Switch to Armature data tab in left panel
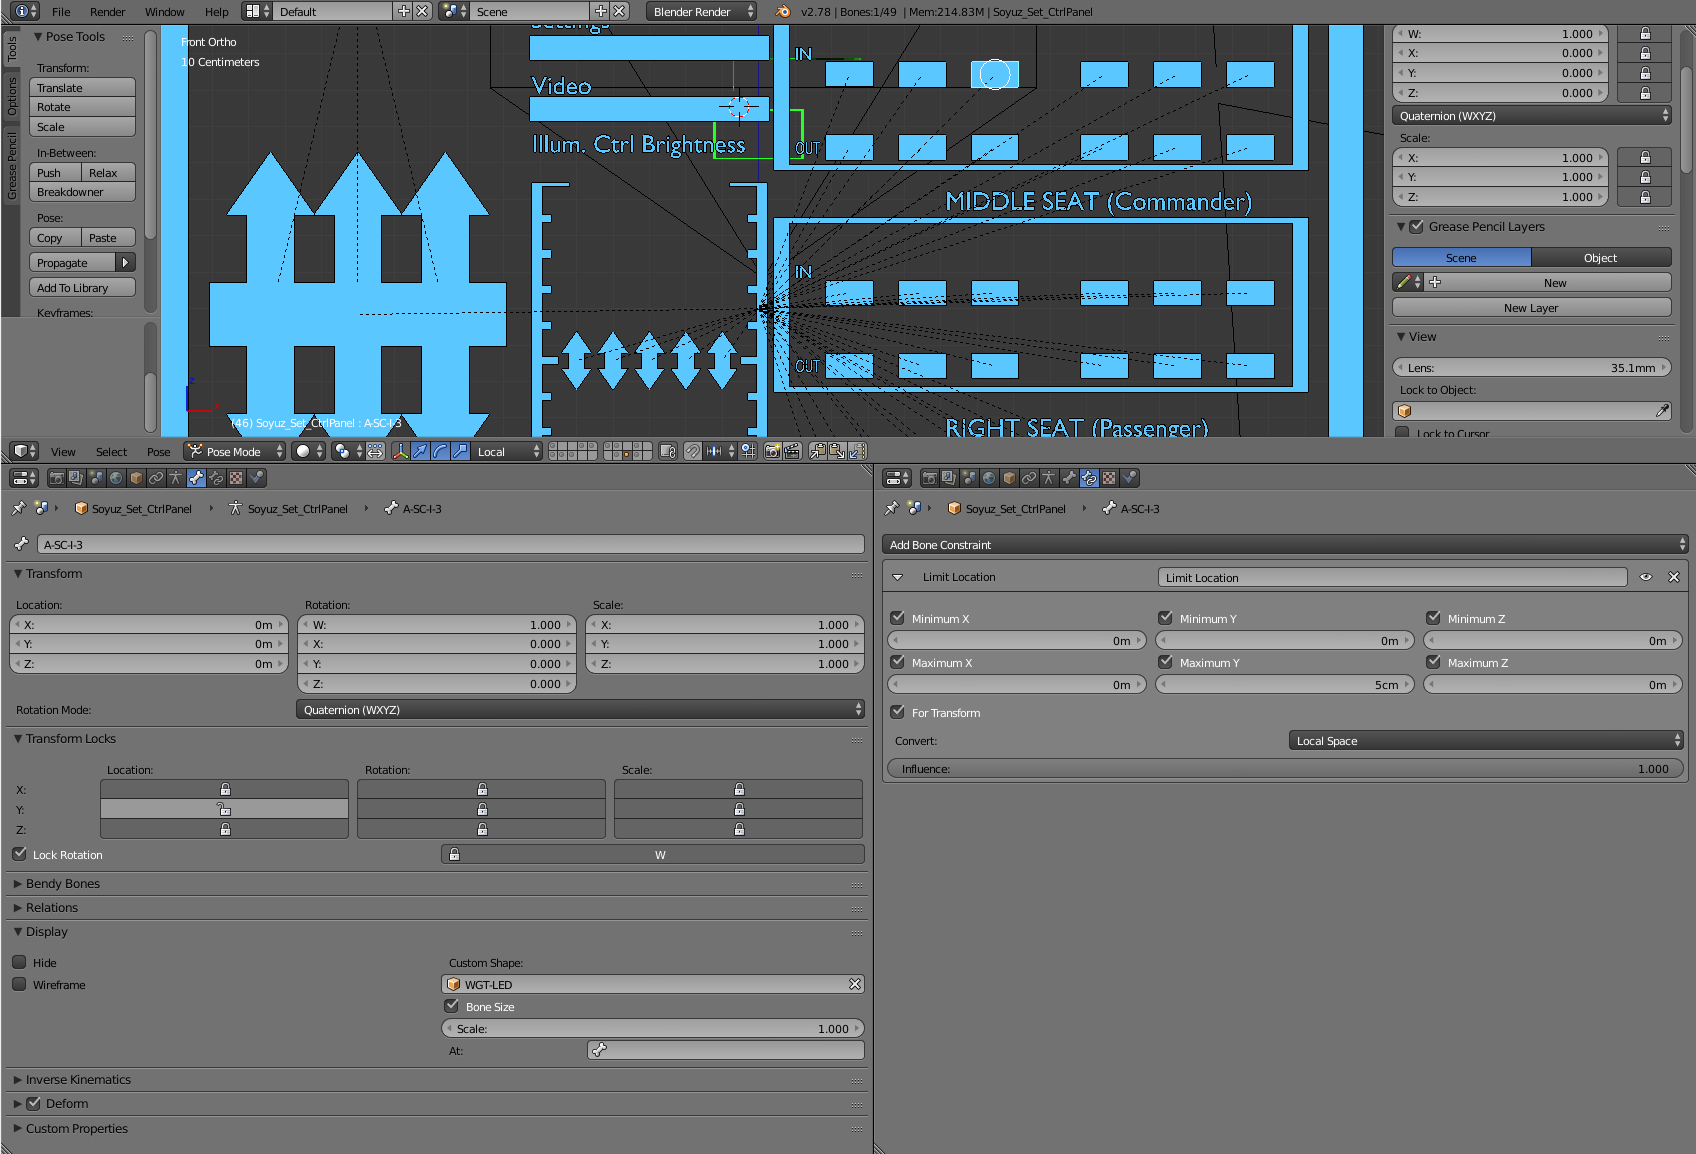The width and height of the screenshot is (1696, 1154). point(176,478)
